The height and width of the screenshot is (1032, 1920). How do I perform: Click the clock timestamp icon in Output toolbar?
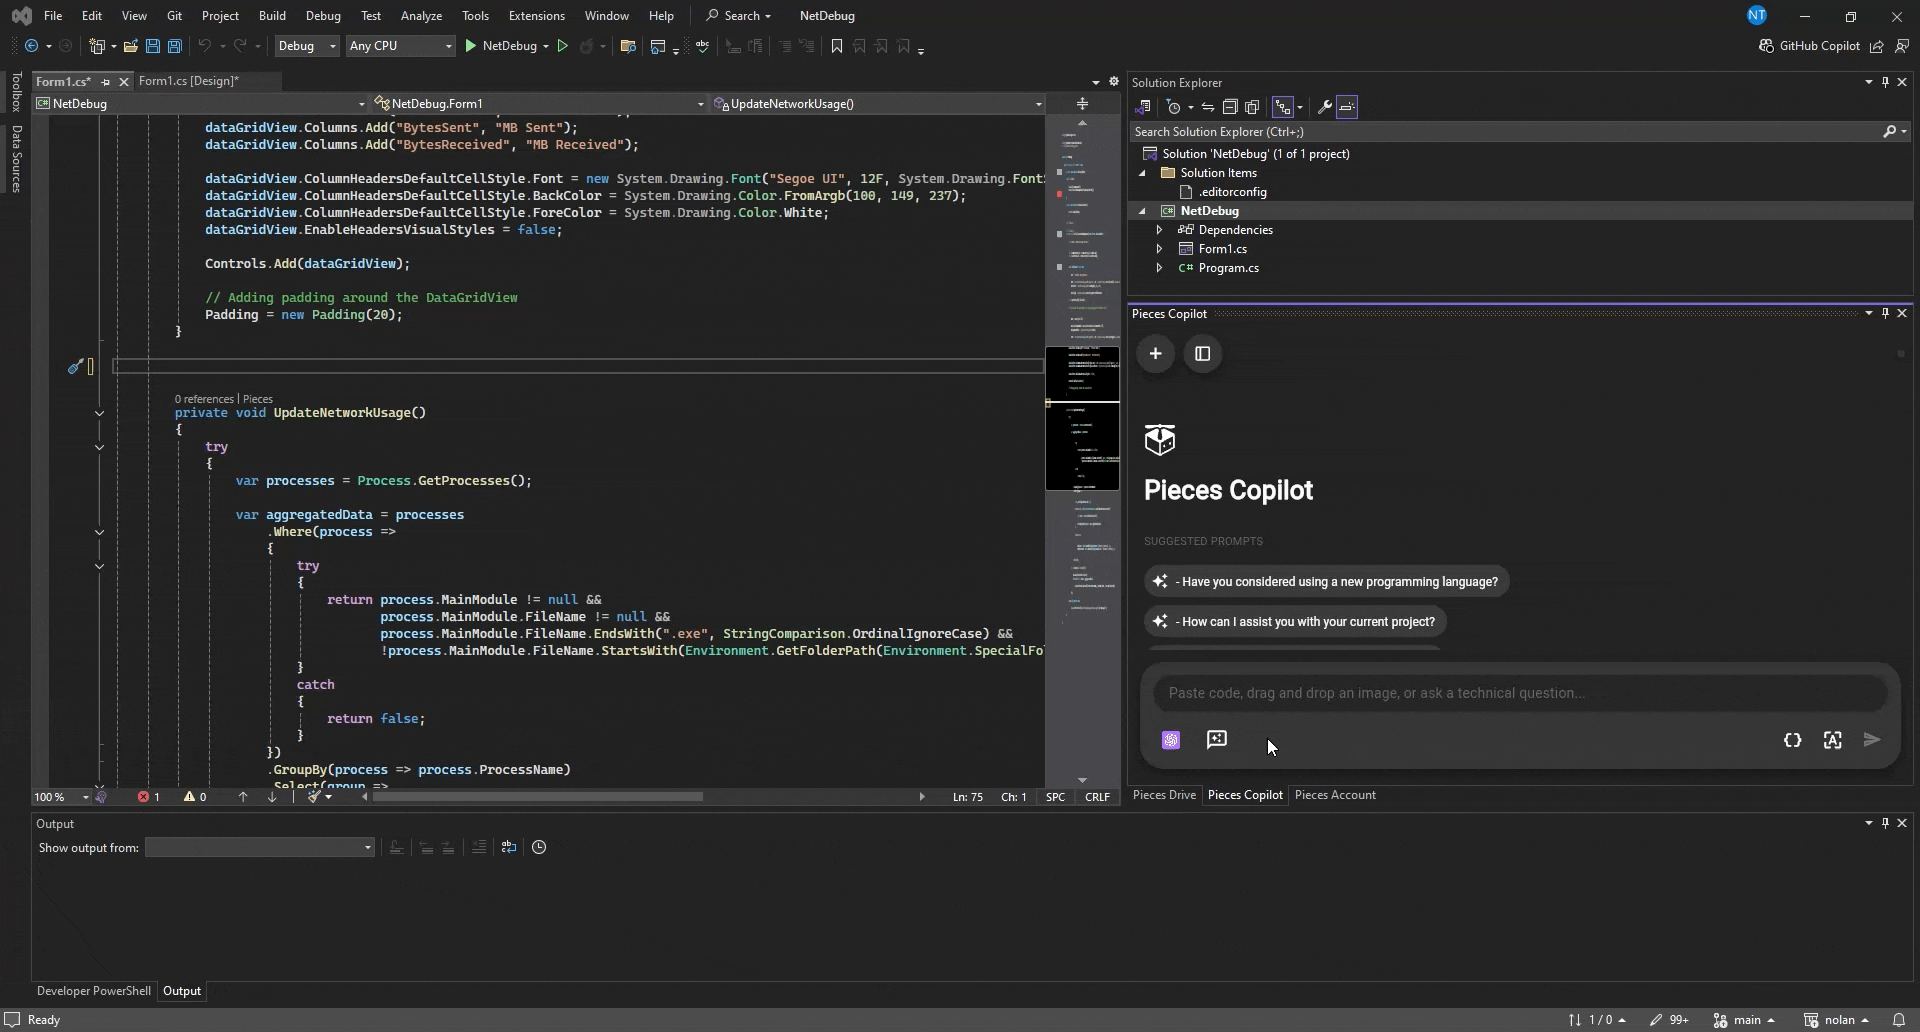pos(539,847)
